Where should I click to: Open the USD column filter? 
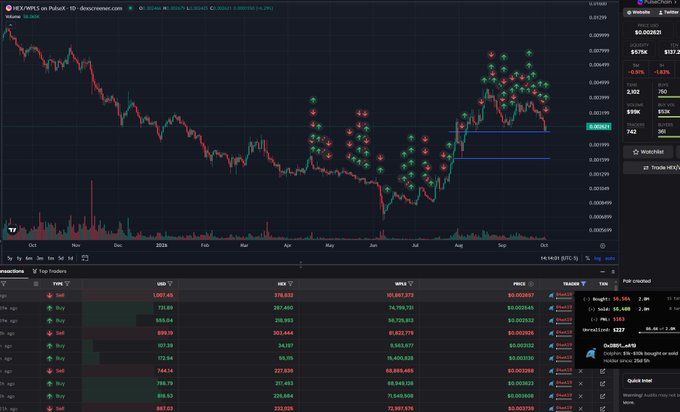pos(170,284)
